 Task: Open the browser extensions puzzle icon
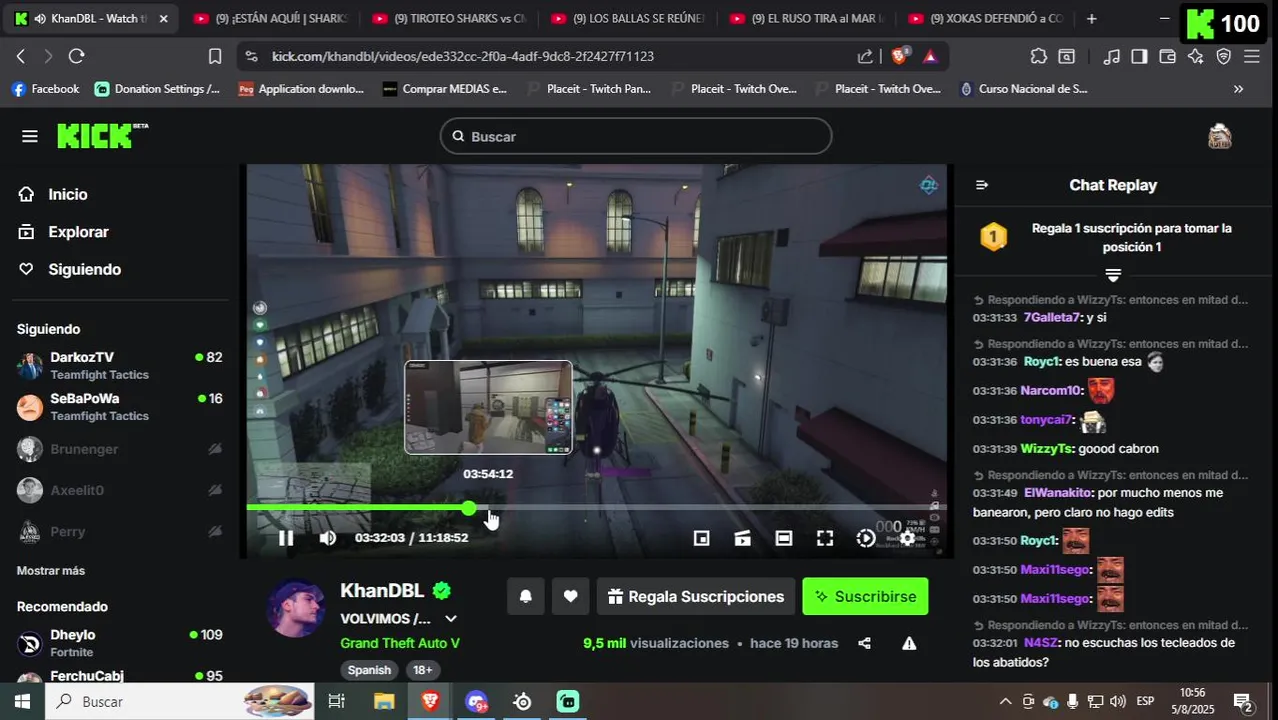tap(1039, 57)
